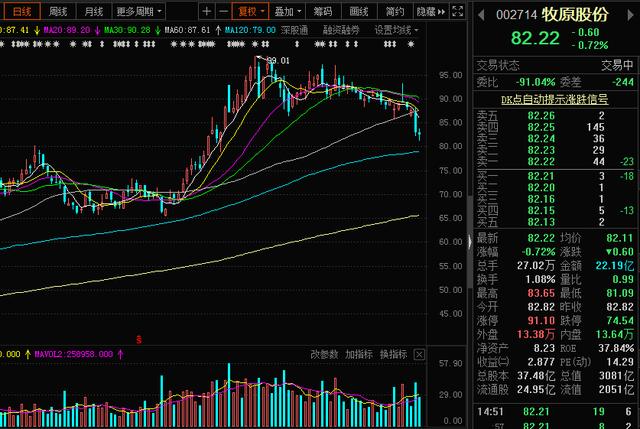Toggle the 简约 simple mode
Screen dimensions: 640x429
(394, 12)
